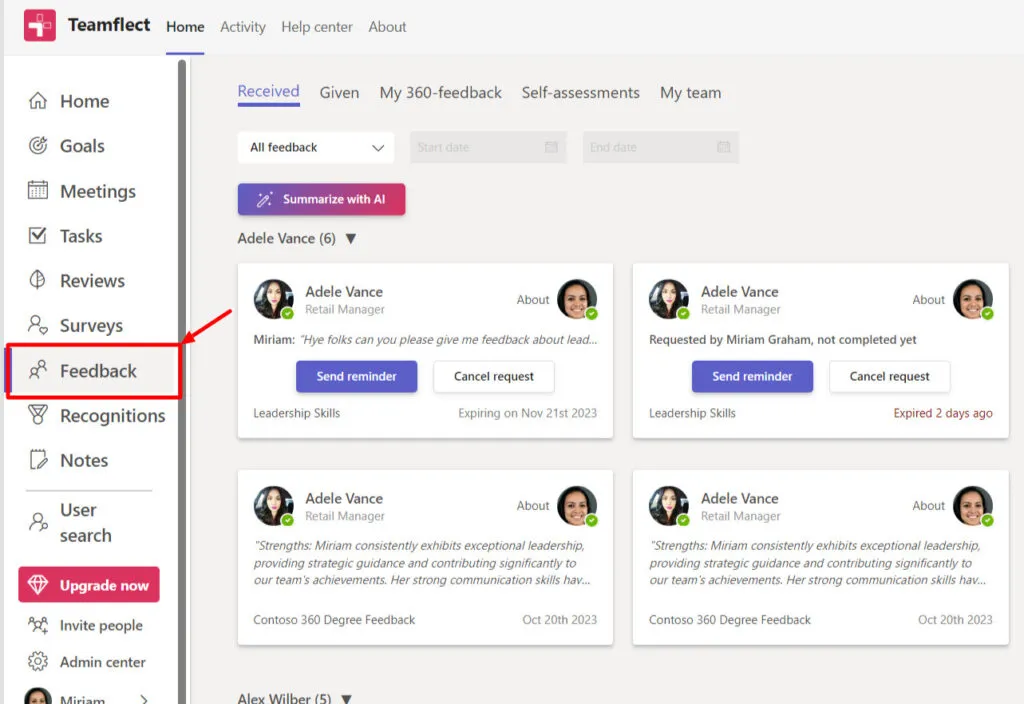Click Adele Vance avatar on bottom-left feedback card

[274, 505]
